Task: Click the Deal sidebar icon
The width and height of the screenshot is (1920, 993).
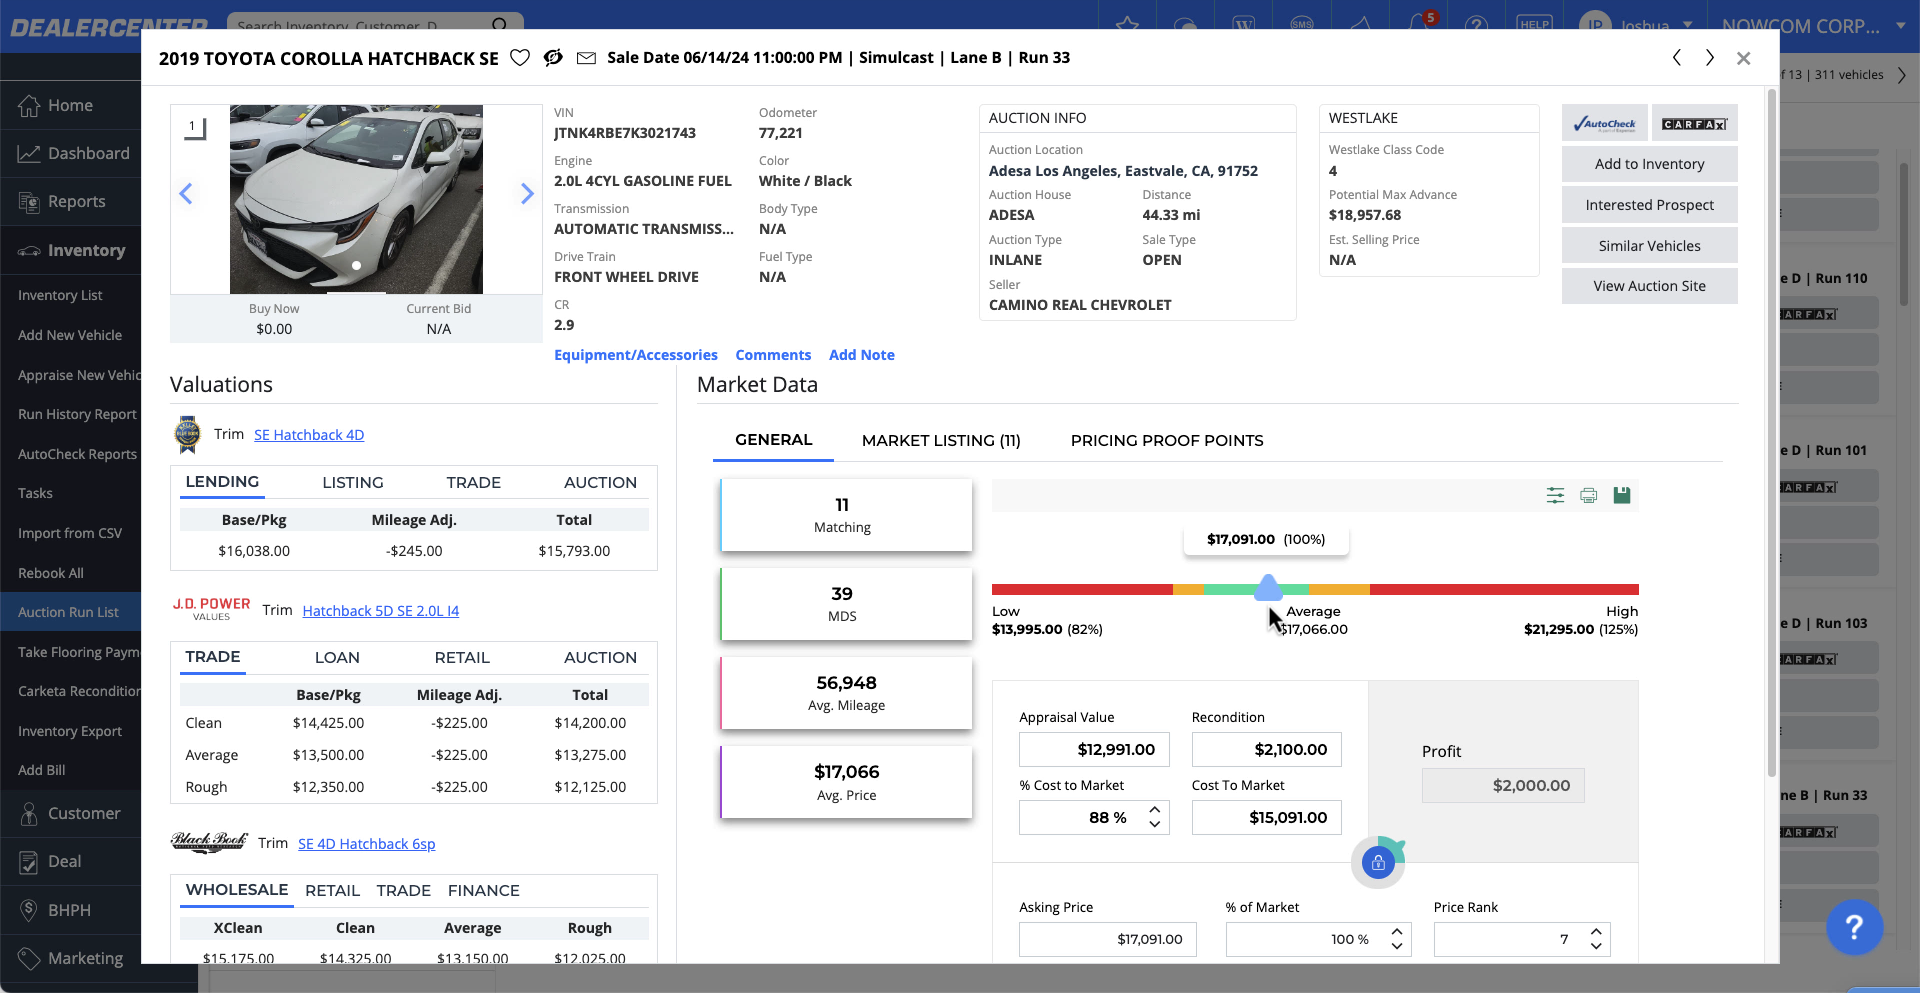Action: [x=29, y=862]
